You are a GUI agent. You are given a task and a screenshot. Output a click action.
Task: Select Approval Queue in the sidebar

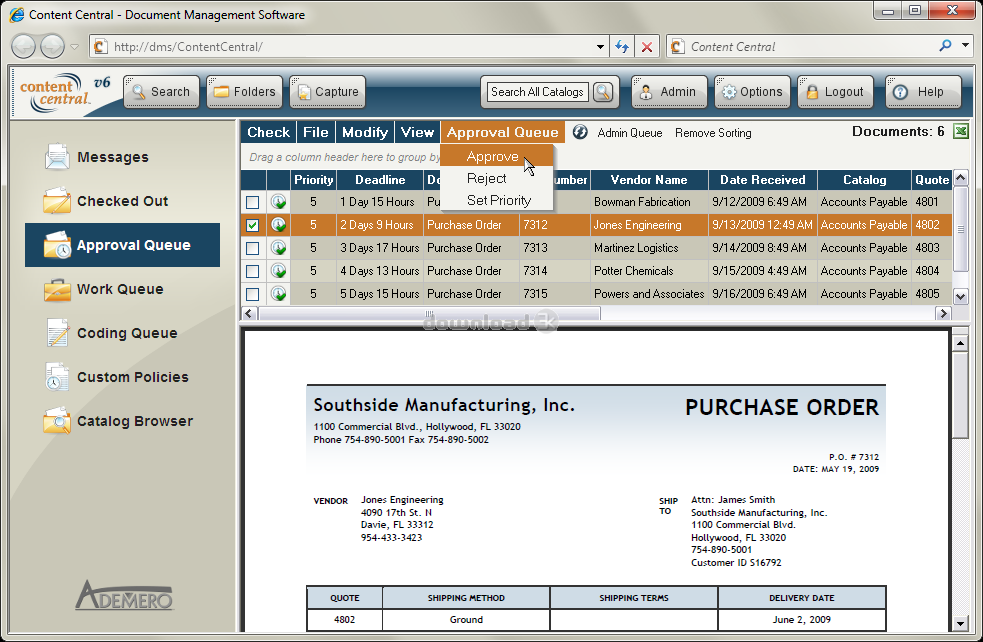pyautogui.click(x=122, y=245)
